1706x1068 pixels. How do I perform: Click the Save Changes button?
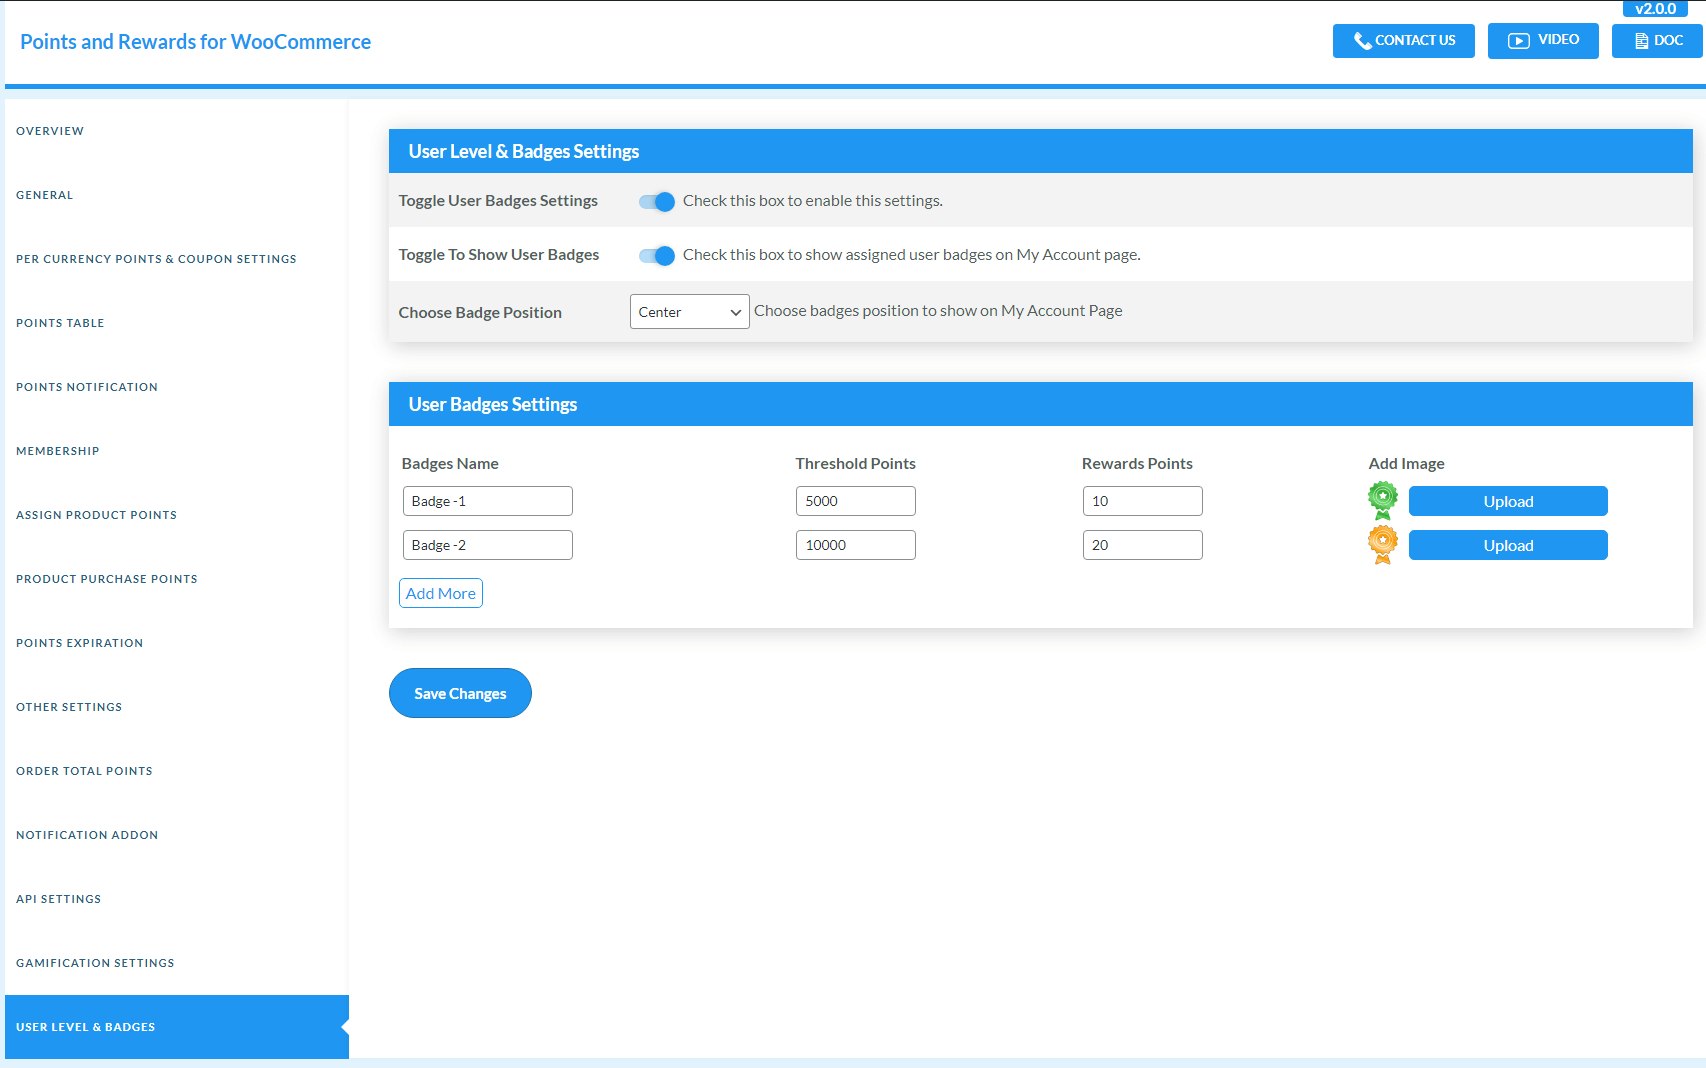[460, 693]
